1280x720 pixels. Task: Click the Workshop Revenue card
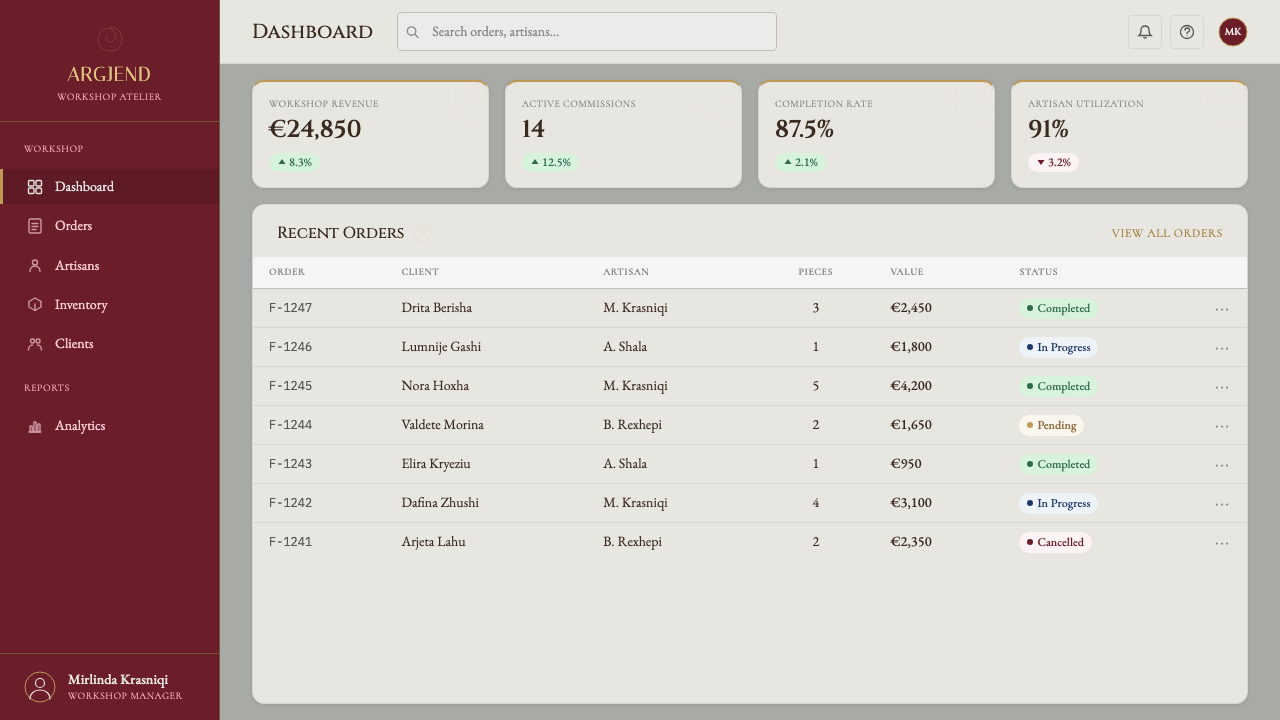pos(370,134)
